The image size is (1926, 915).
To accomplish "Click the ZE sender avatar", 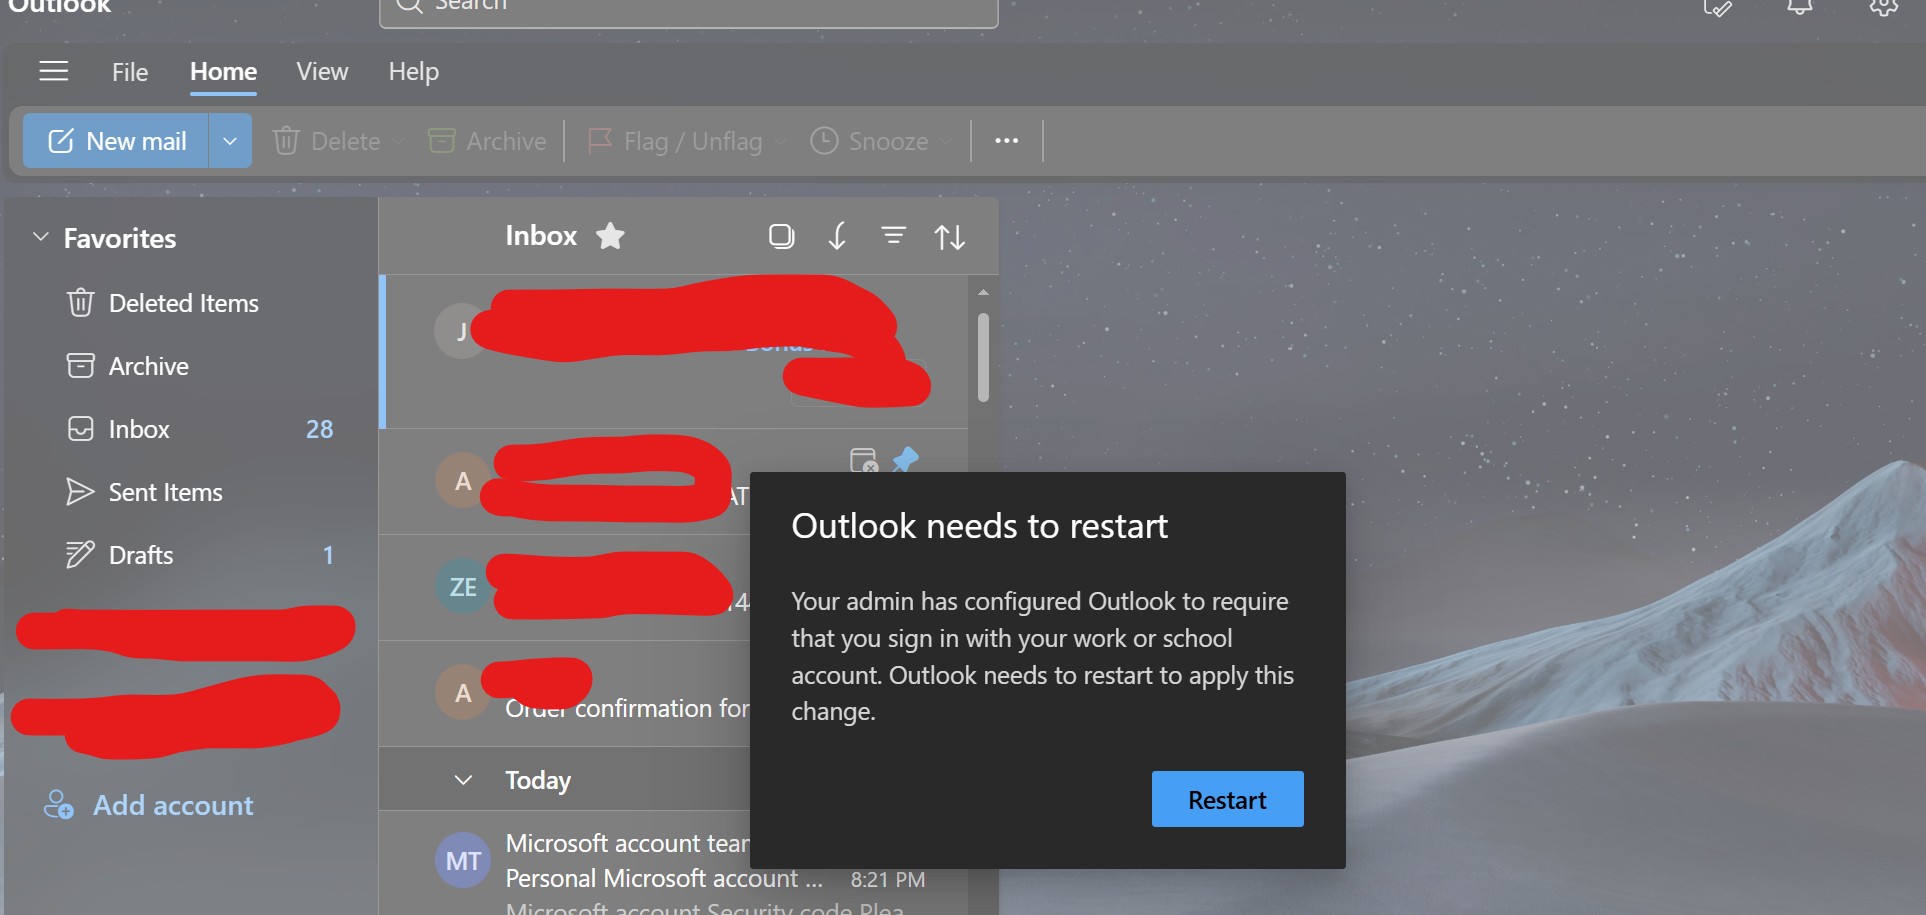I will point(463,587).
